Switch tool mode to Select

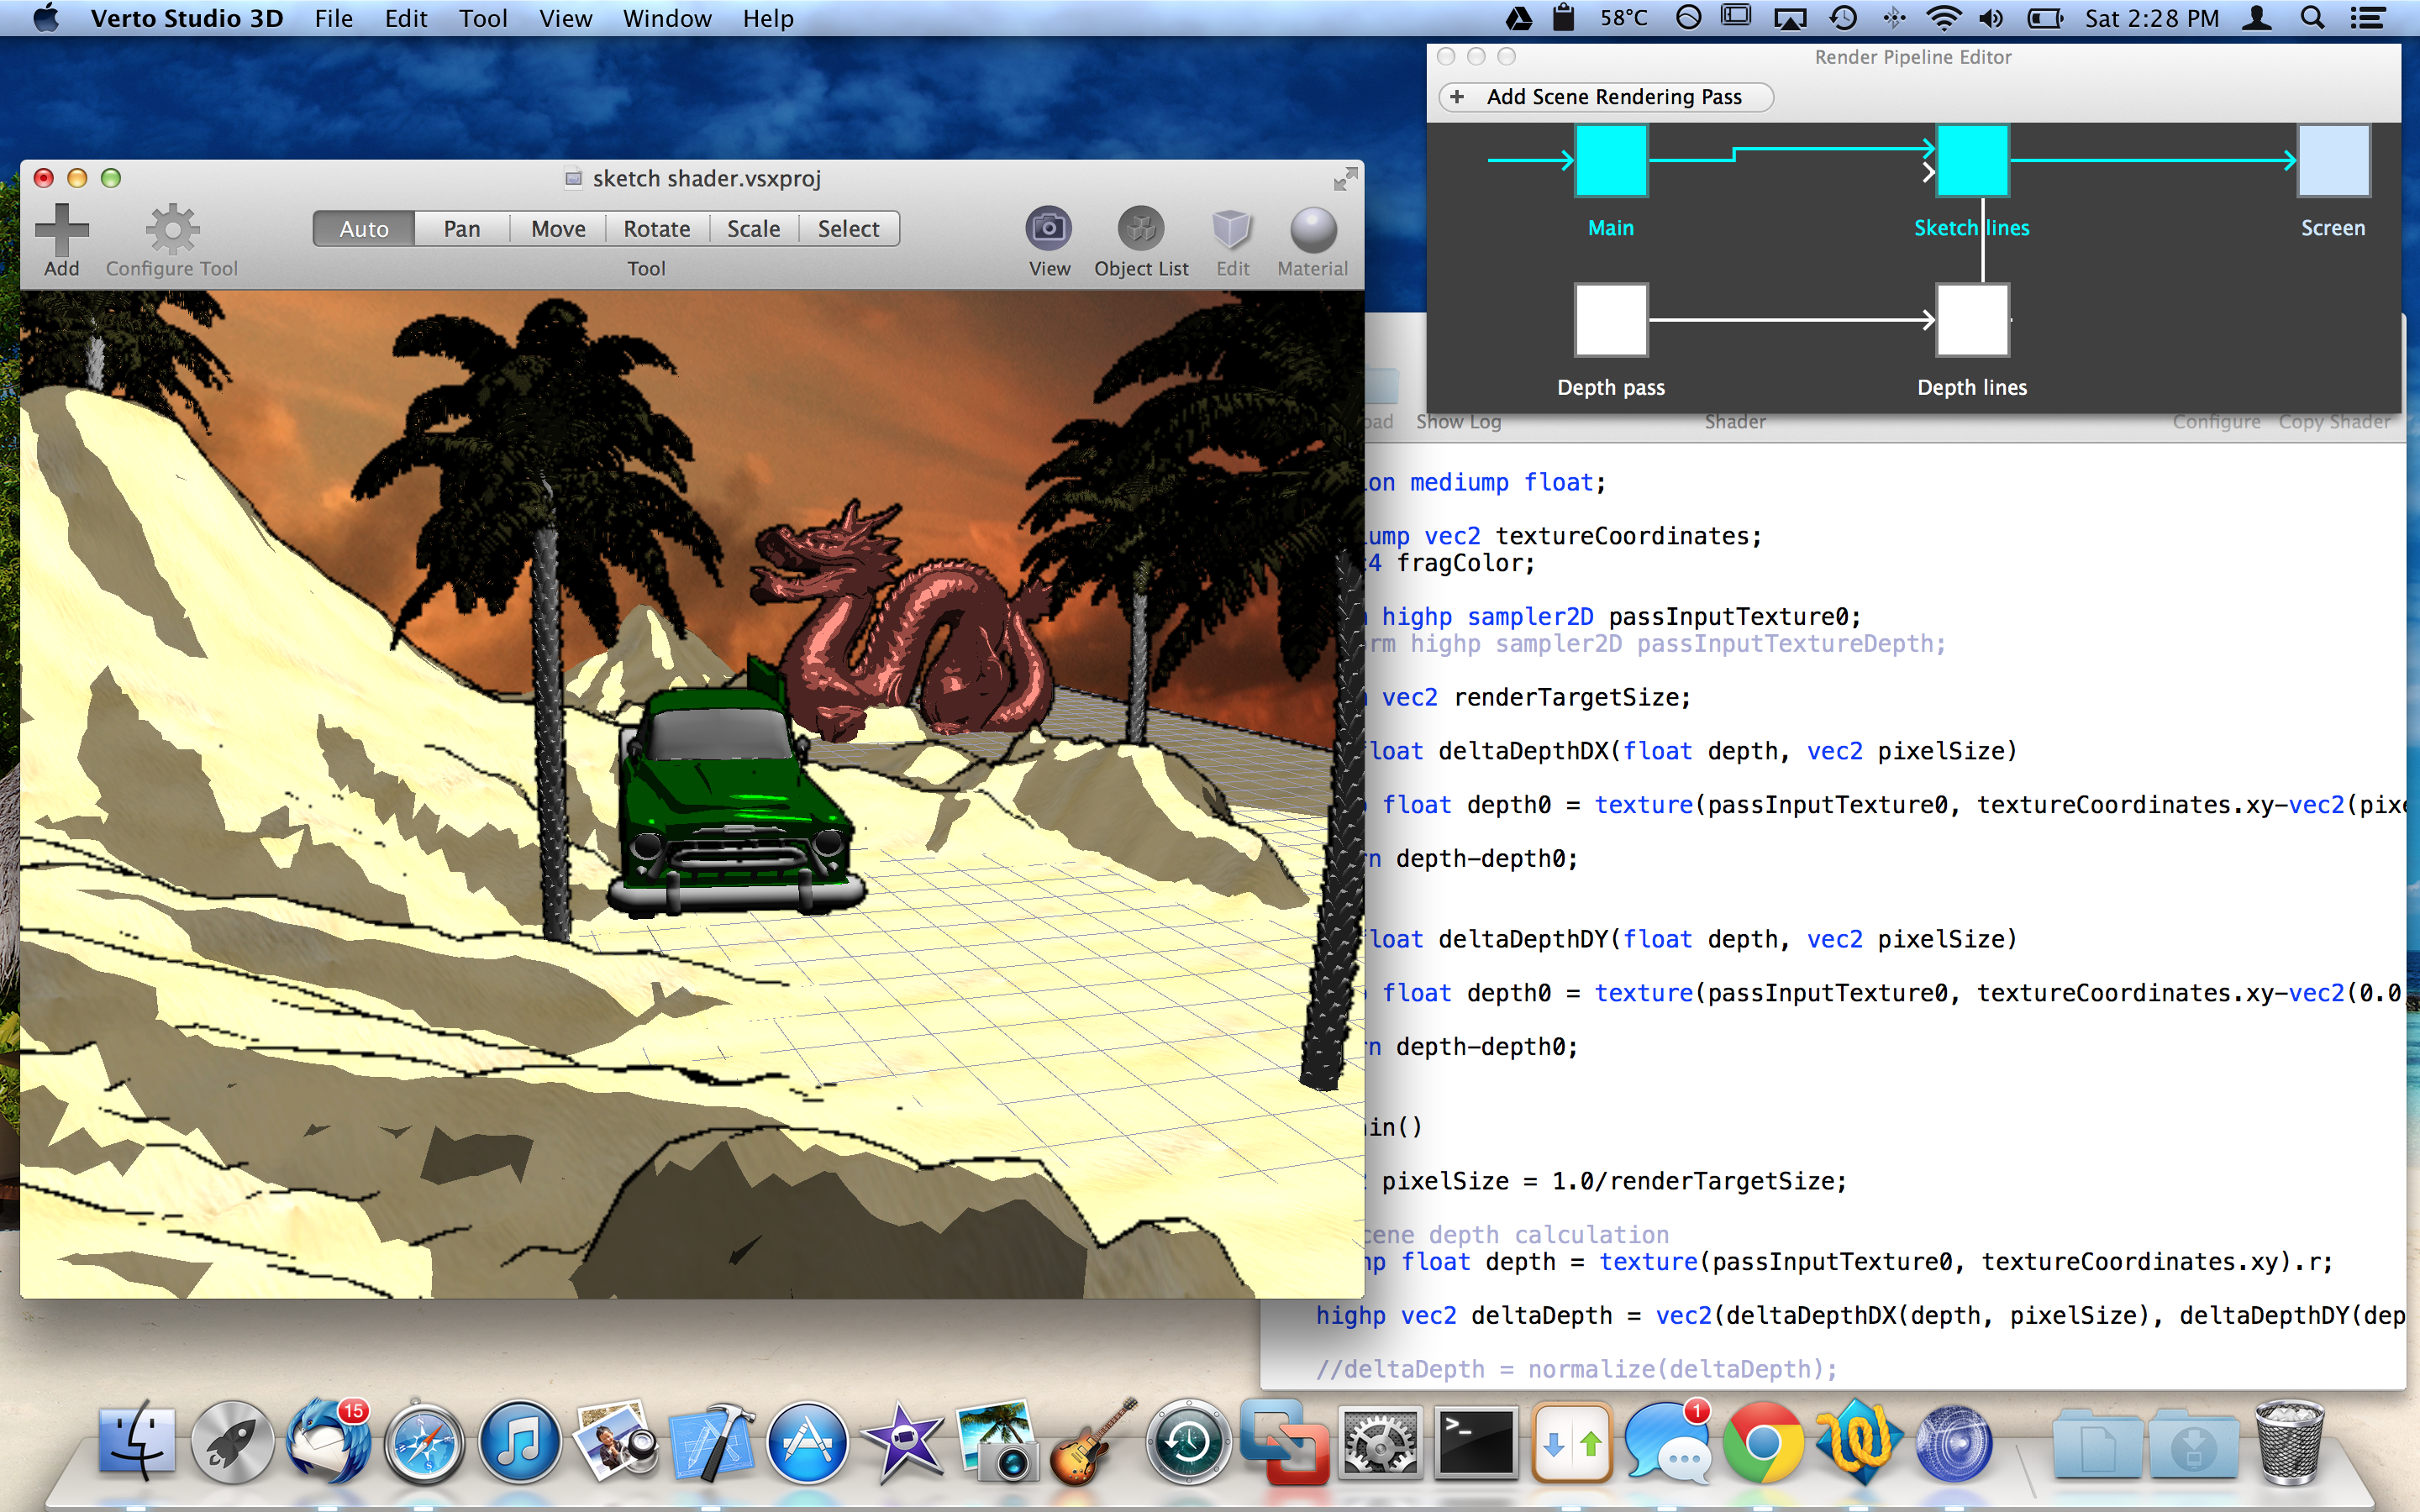tap(848, 229)
